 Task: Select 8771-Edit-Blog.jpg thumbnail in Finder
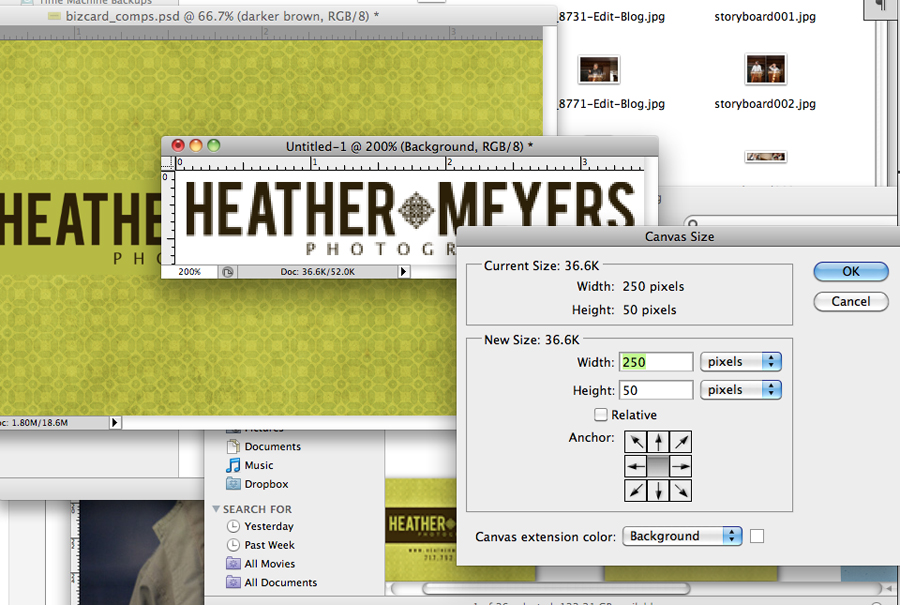point(599,70)
